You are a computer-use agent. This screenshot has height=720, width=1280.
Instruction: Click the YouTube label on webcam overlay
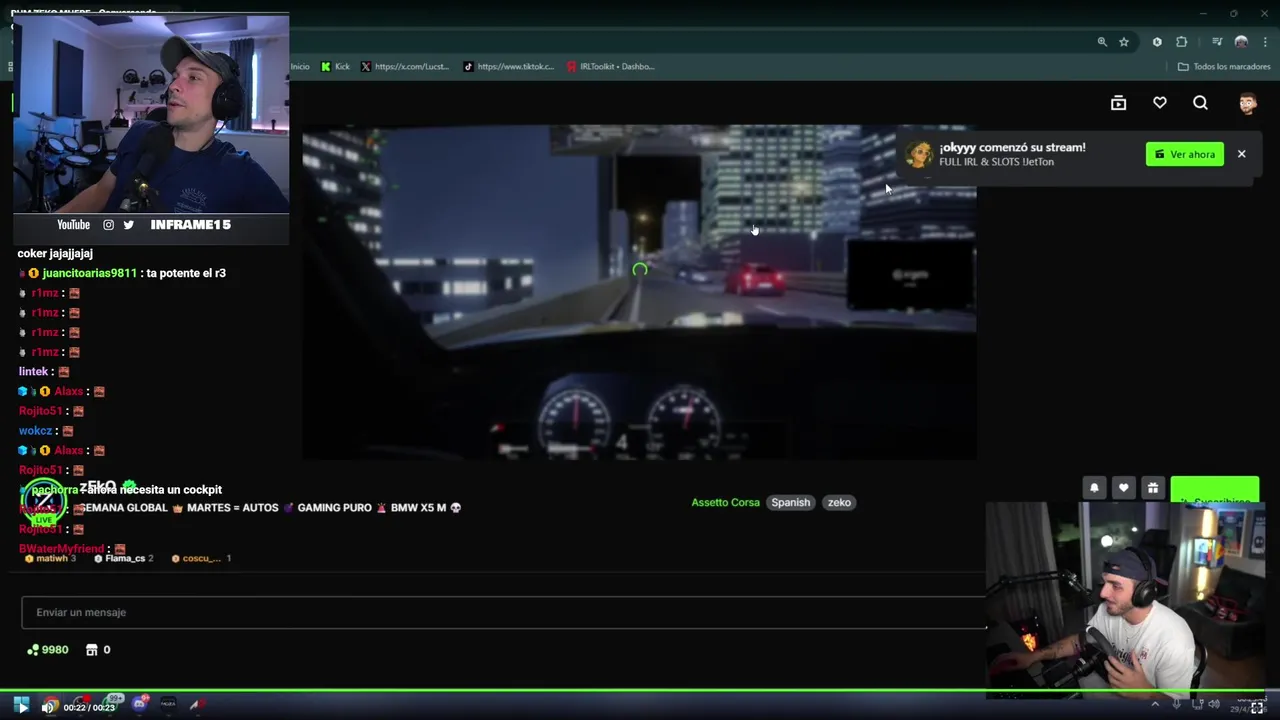pos(73,225)
